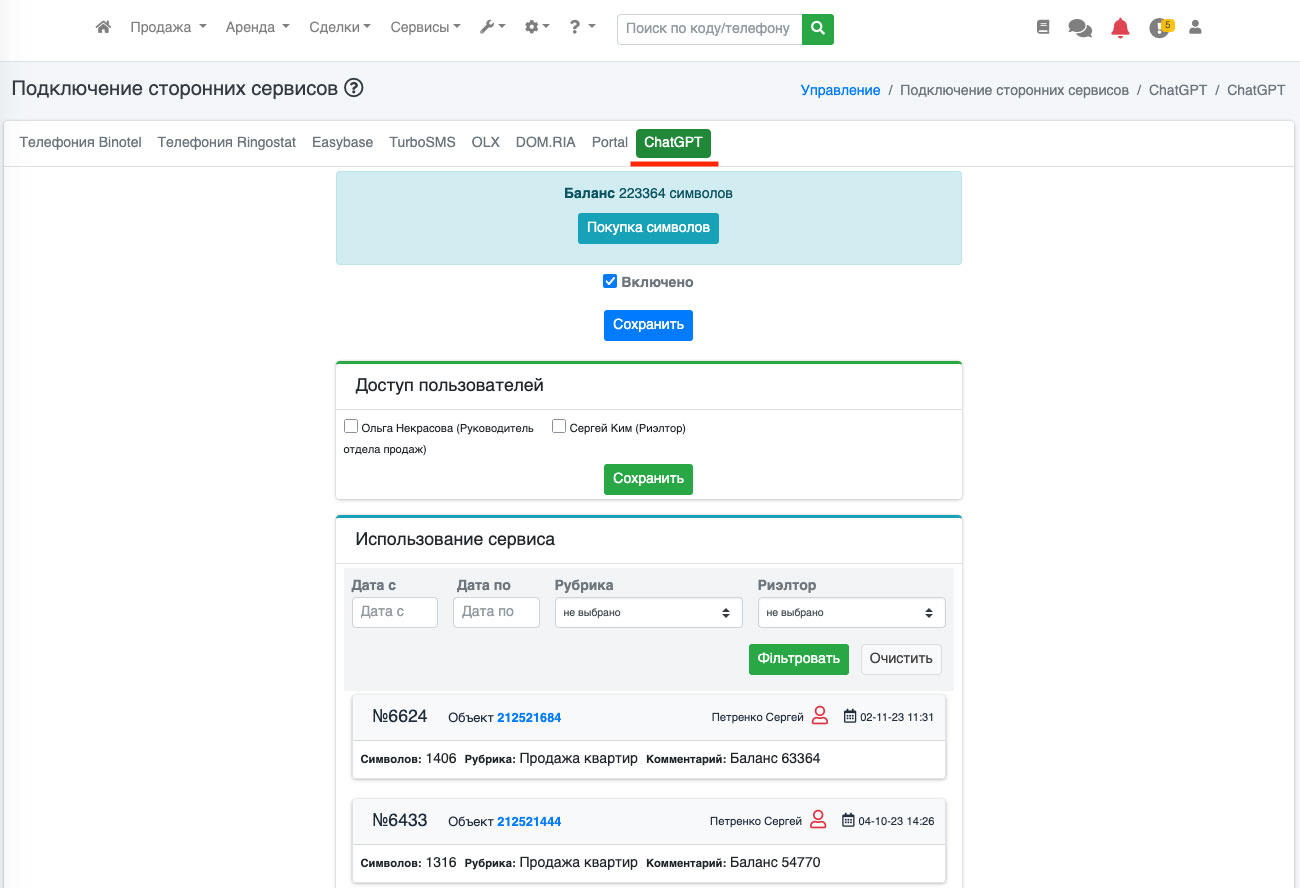Open the Риэлтор filter dropdown

tap(851, 613)
